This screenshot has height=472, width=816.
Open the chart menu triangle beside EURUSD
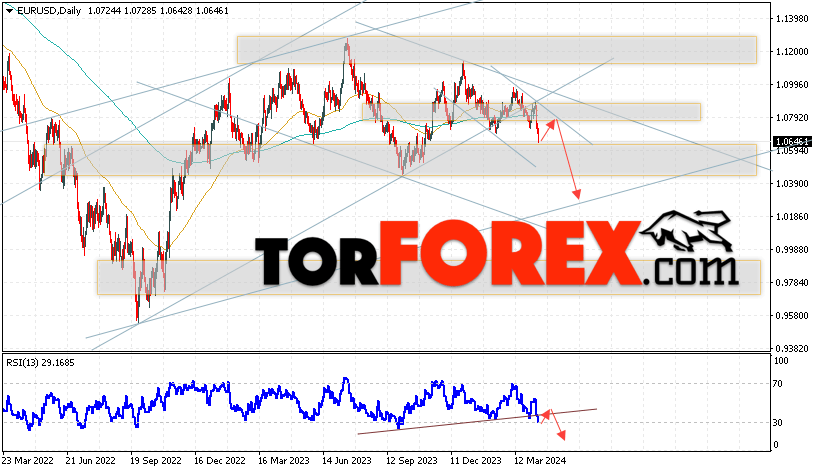[x=9, y=11]
